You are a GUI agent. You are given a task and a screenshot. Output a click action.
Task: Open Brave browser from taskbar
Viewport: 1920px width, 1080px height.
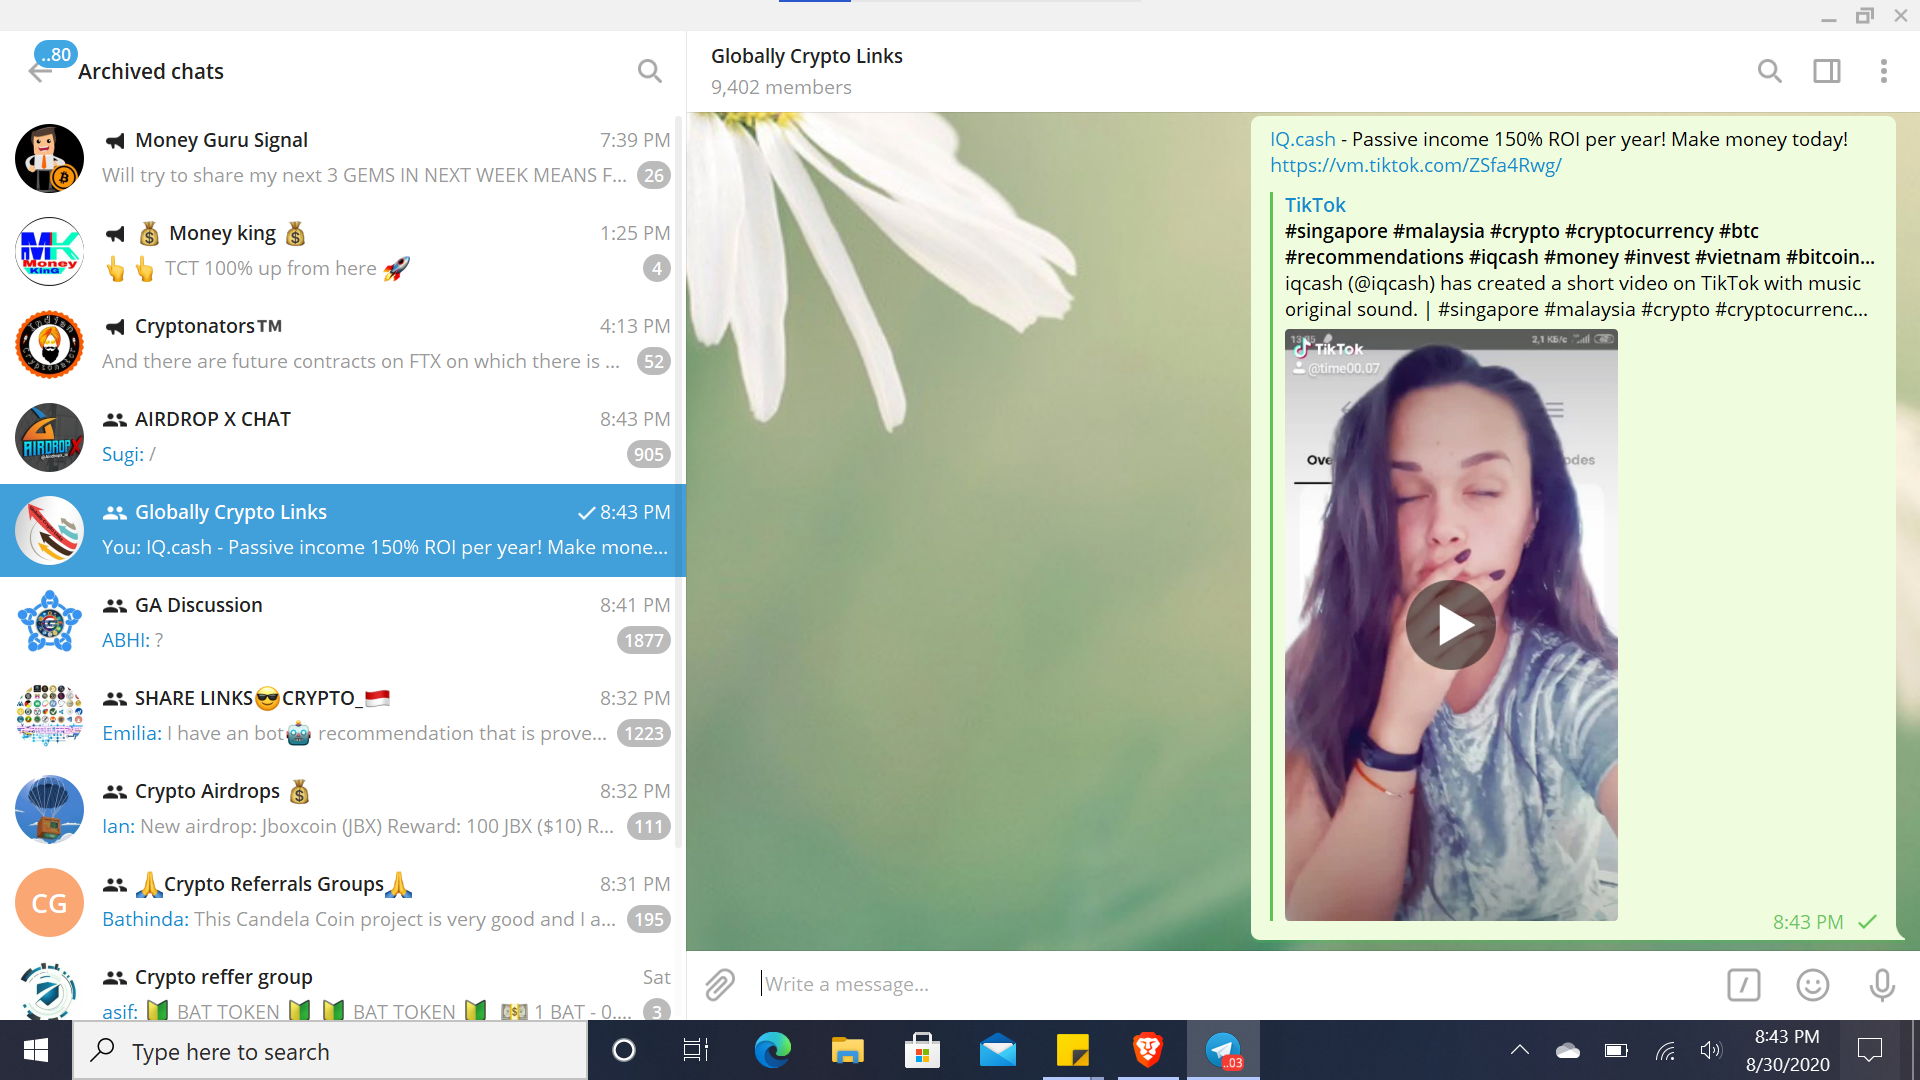(1147, 1050)
